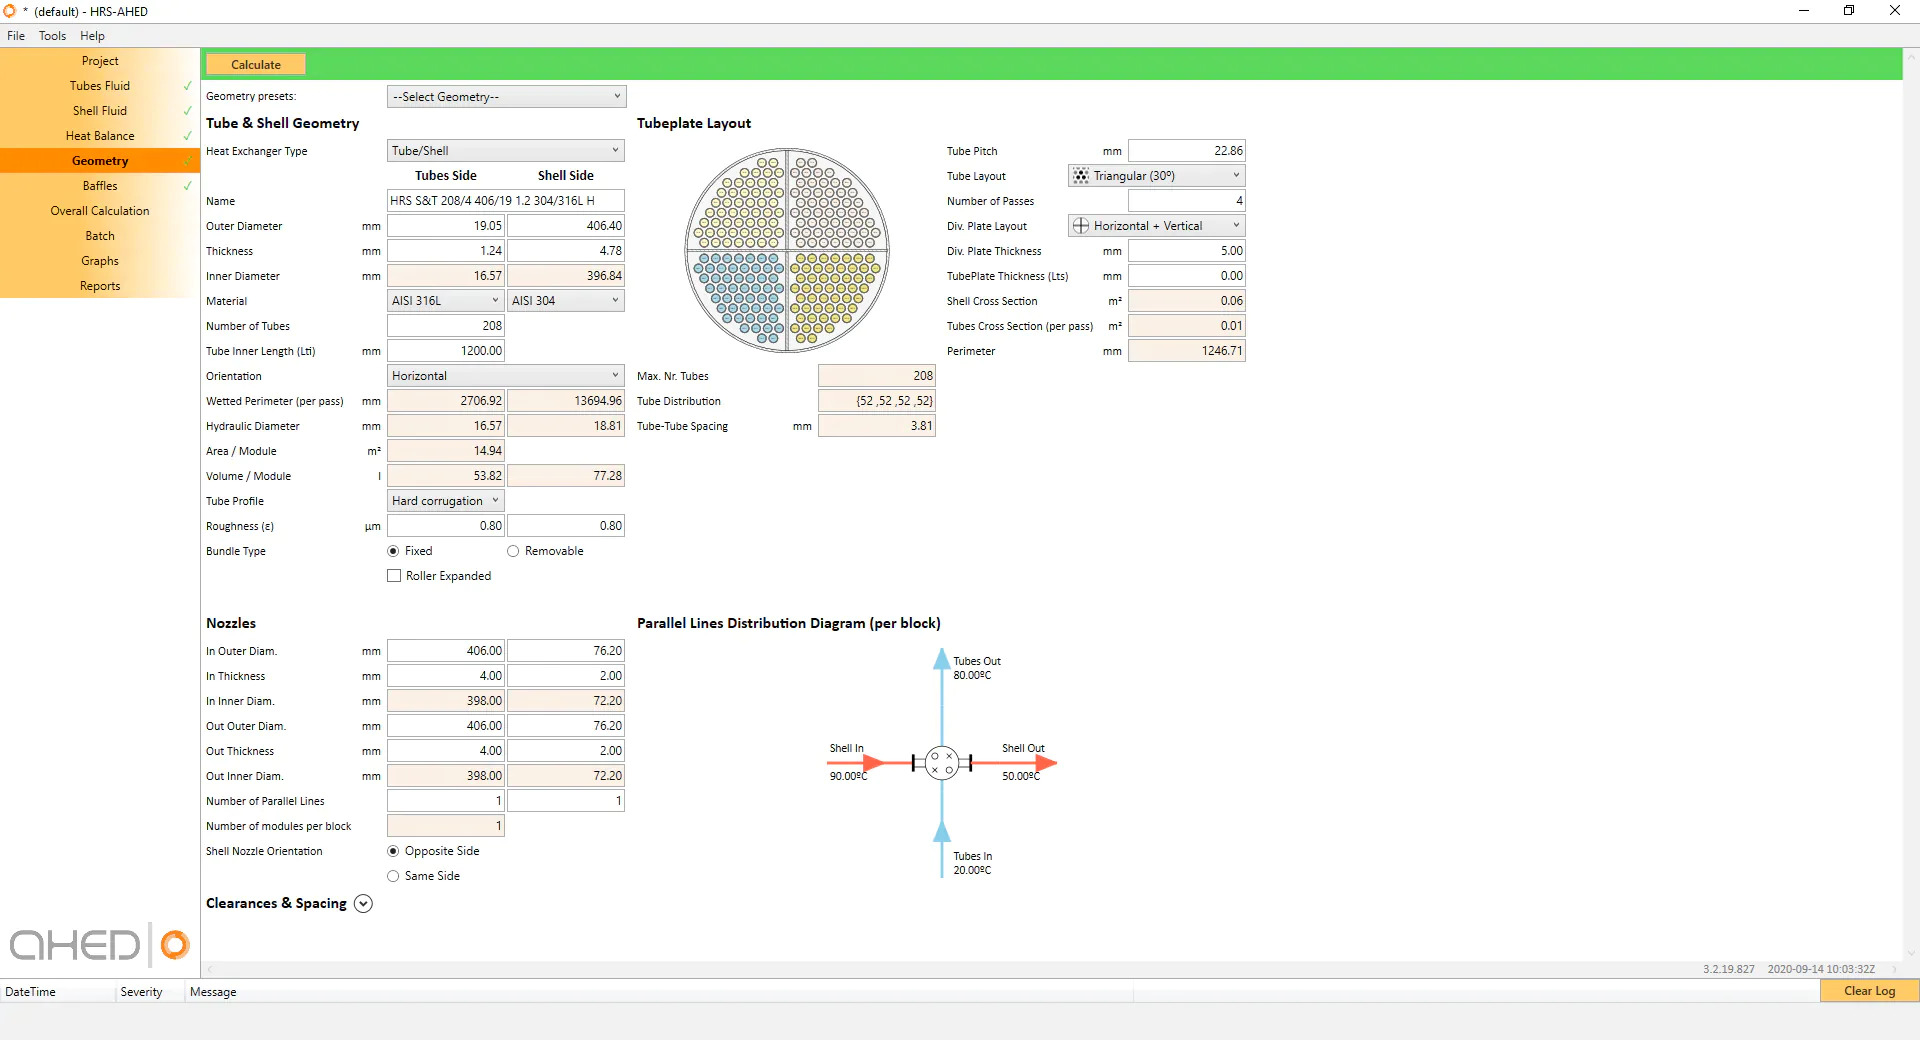Select the Removable bundle type
This screenshot has width=1920, height=1040.
pos(513,551)
